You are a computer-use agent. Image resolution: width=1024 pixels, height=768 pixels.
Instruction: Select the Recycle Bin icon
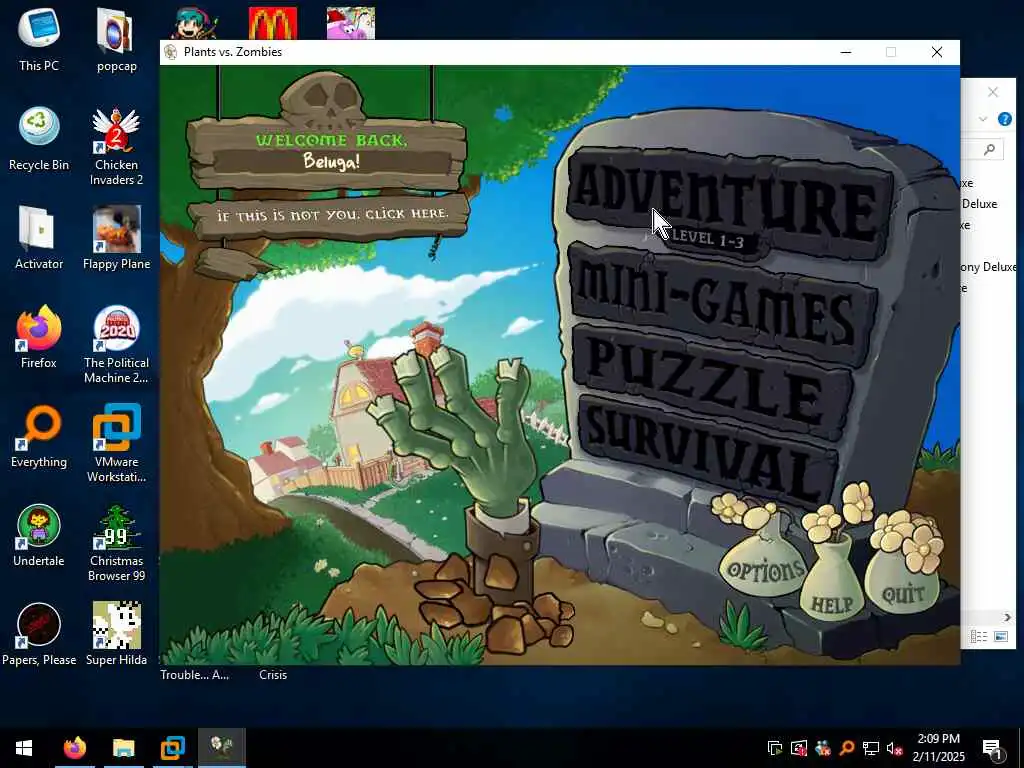[39, 138]
